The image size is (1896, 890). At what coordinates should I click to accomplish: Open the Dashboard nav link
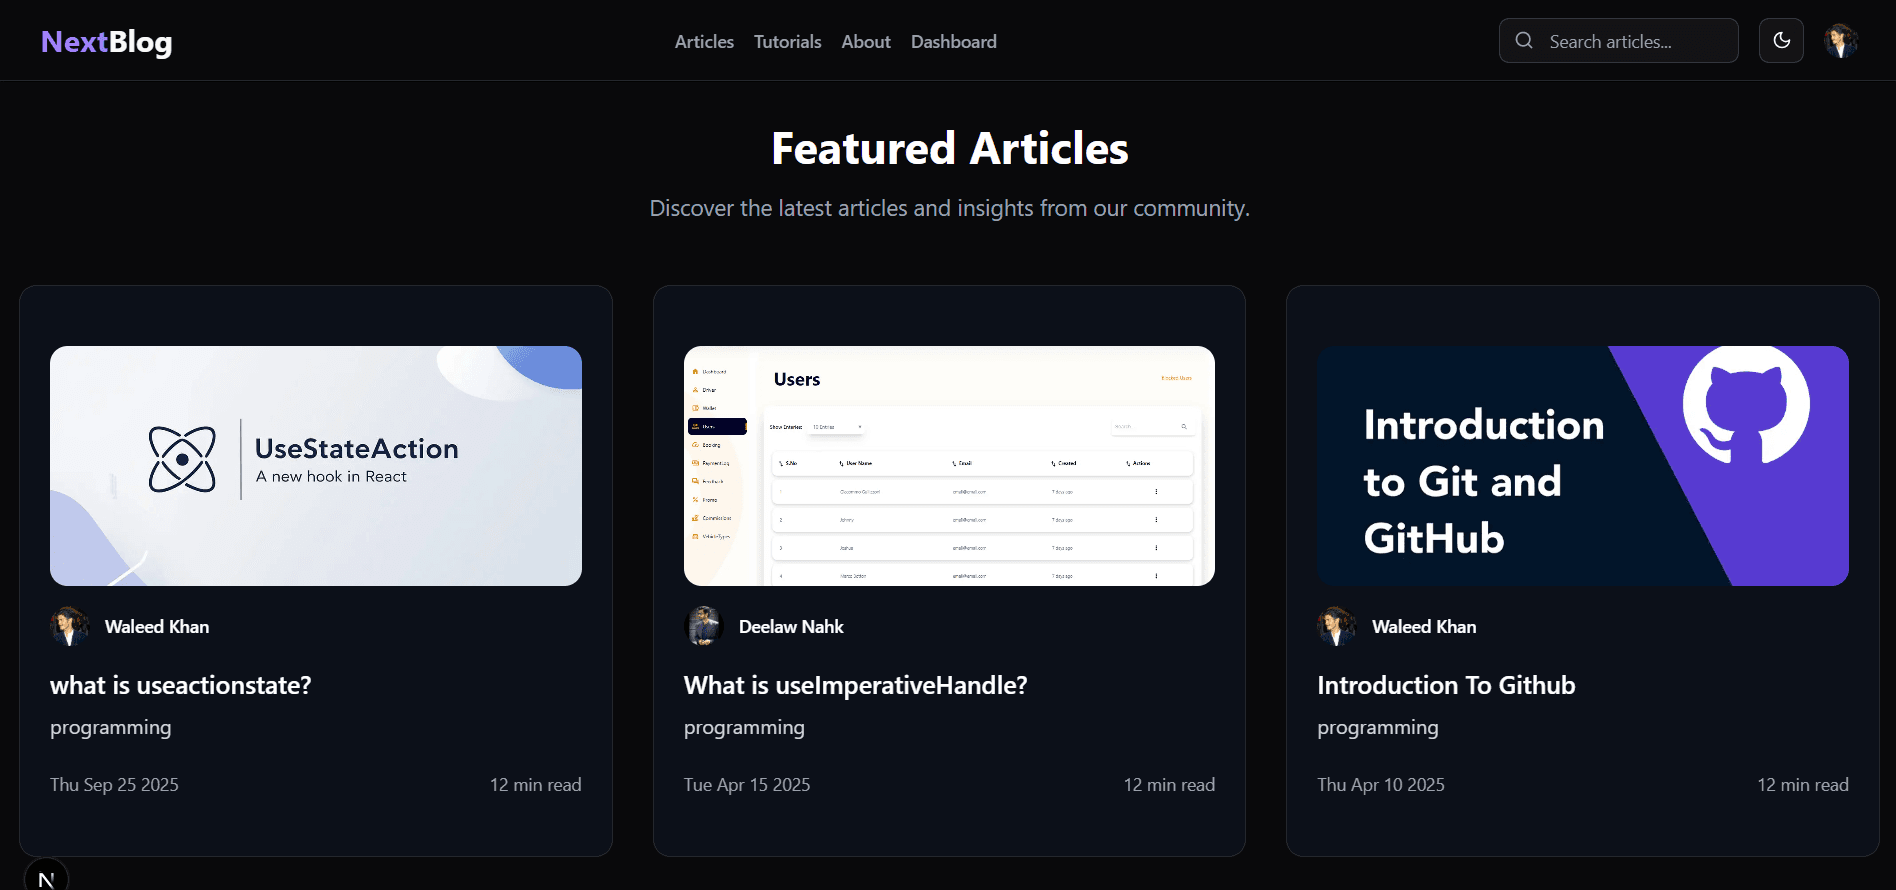[954, 42]
